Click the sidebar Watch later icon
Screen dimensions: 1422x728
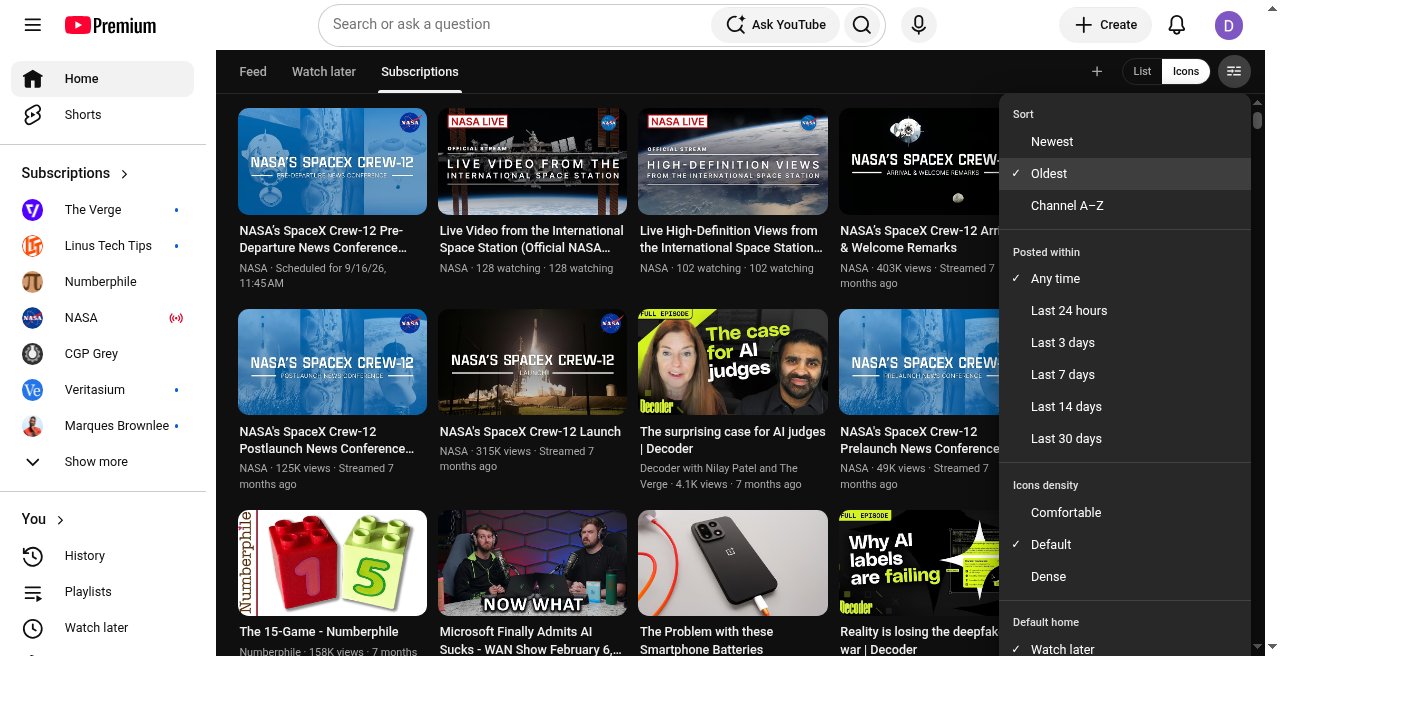click(x=33, y=628)
